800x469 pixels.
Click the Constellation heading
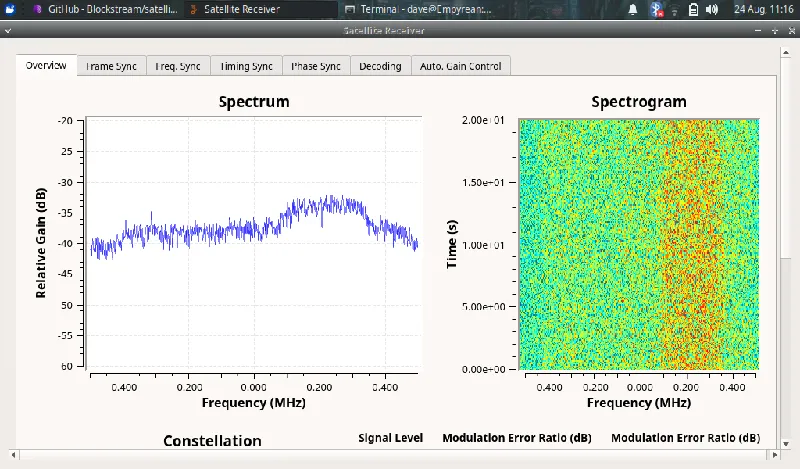212,441
